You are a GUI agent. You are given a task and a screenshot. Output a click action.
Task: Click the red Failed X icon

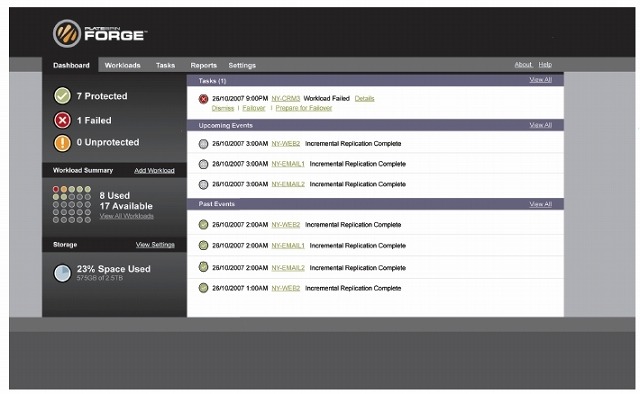(62, 120)
